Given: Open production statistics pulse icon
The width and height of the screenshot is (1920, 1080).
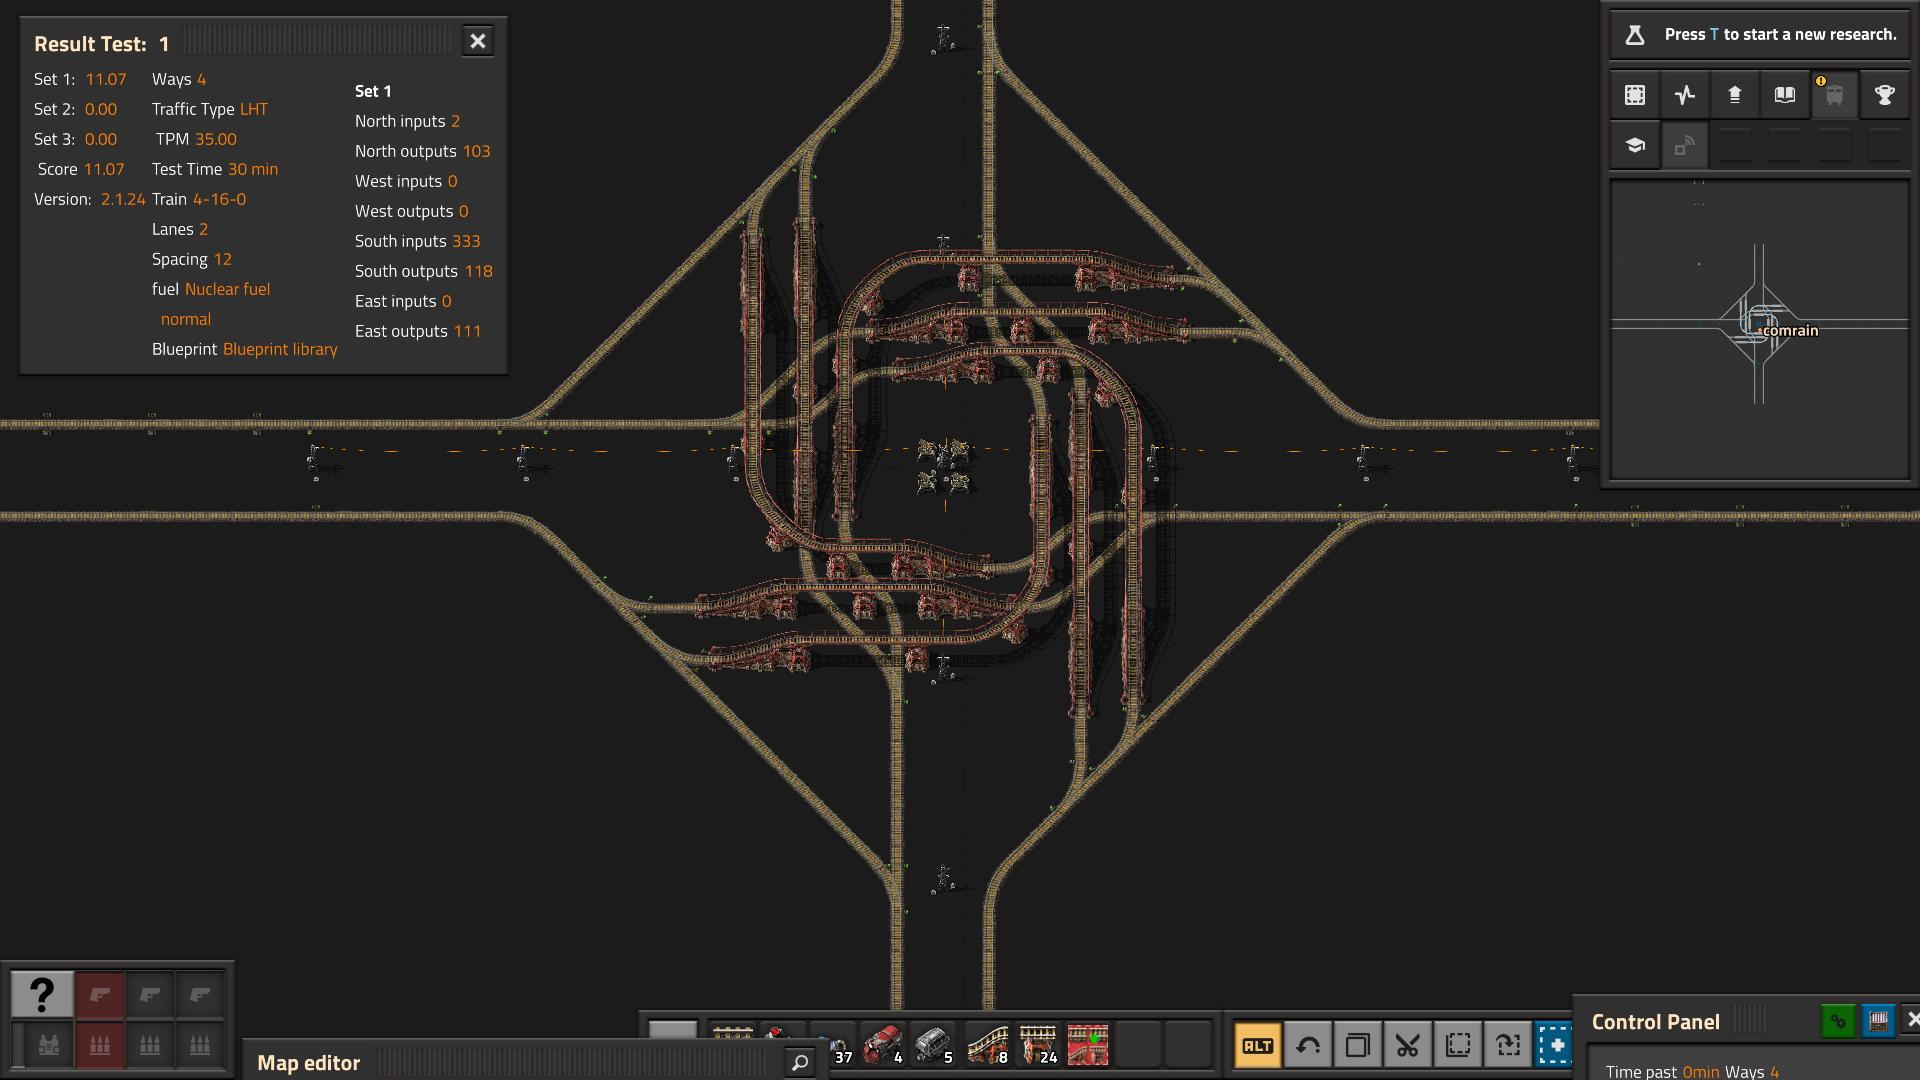Looking at the screenshot, I should pyautogui.click(x=1685, y=95).
